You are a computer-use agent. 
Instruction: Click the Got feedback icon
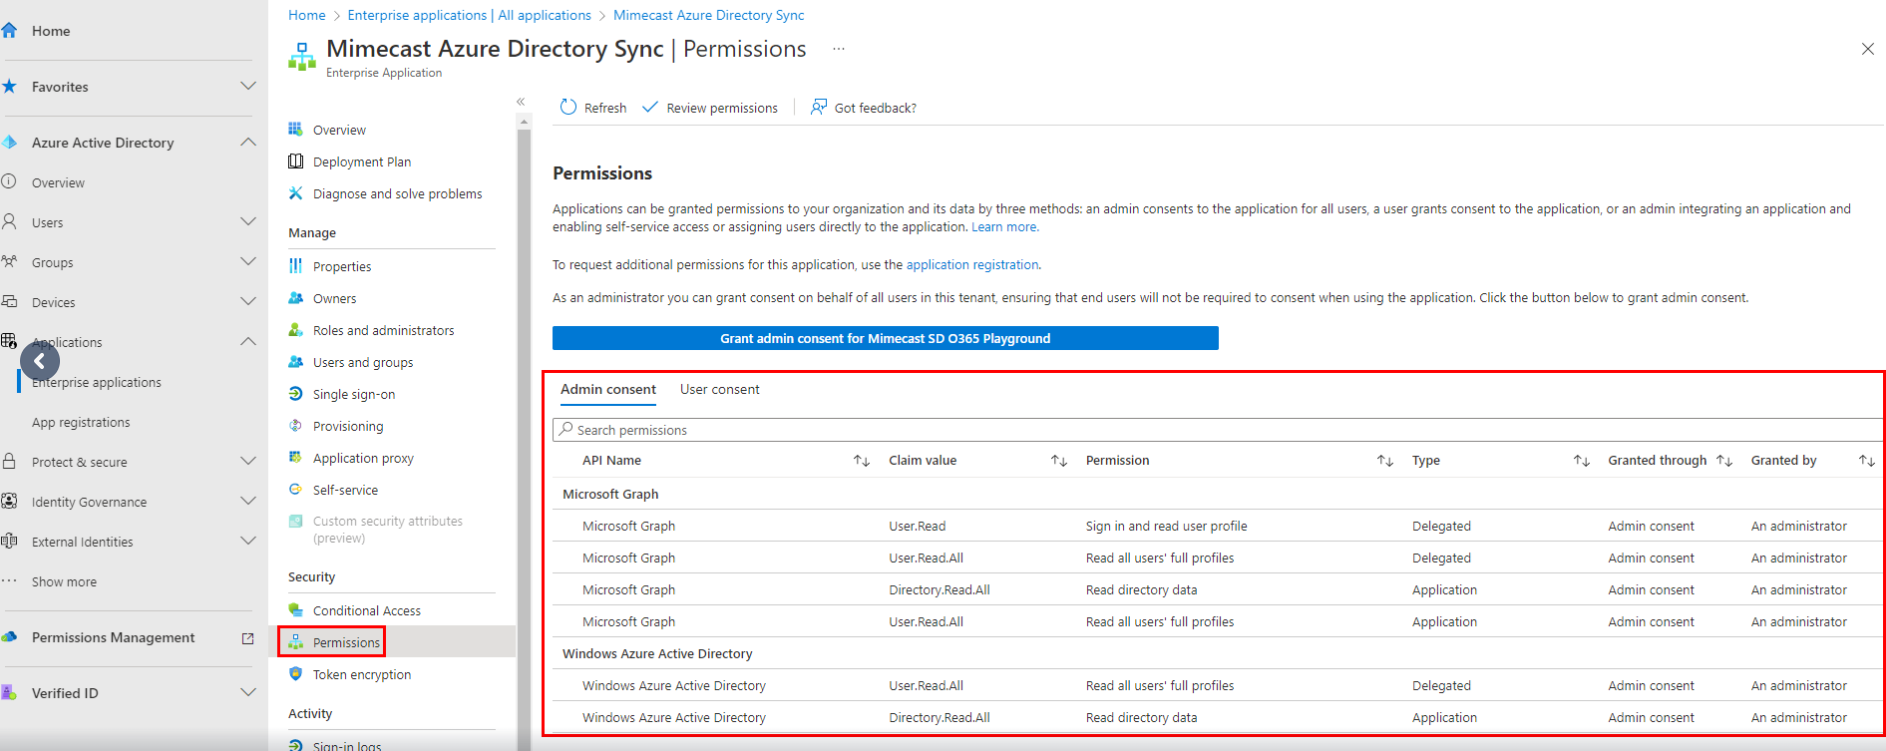tap(819, 107)
